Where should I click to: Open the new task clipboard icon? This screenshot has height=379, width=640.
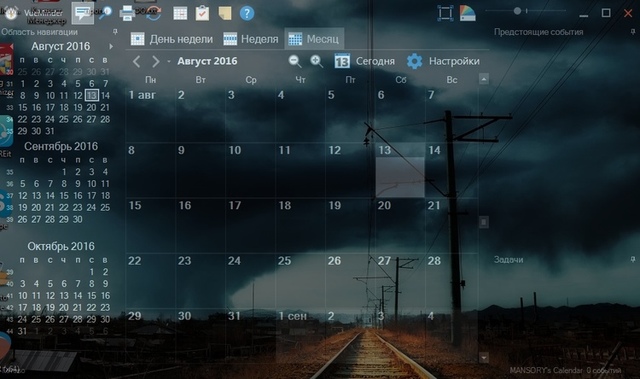pos(202,13)
